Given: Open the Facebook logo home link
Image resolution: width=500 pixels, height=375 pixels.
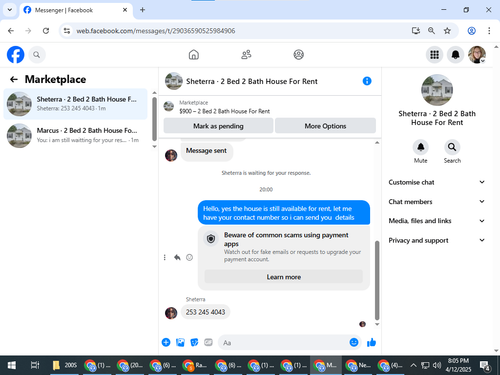Looking at the screenshot, I should tap(16, 55).
